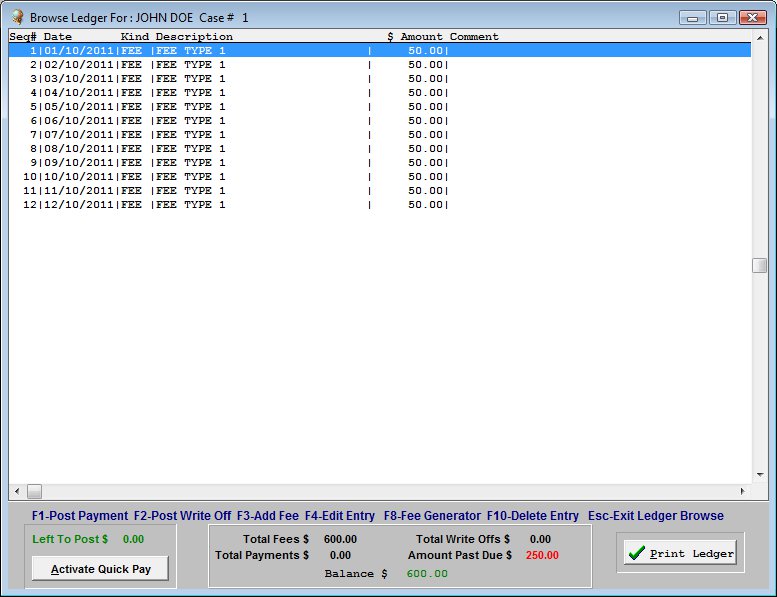The width and height of the screenshot is (777, 597).
Task: Select ledger entry dated 02/10/2011
Action: click(x=380, y=64)
